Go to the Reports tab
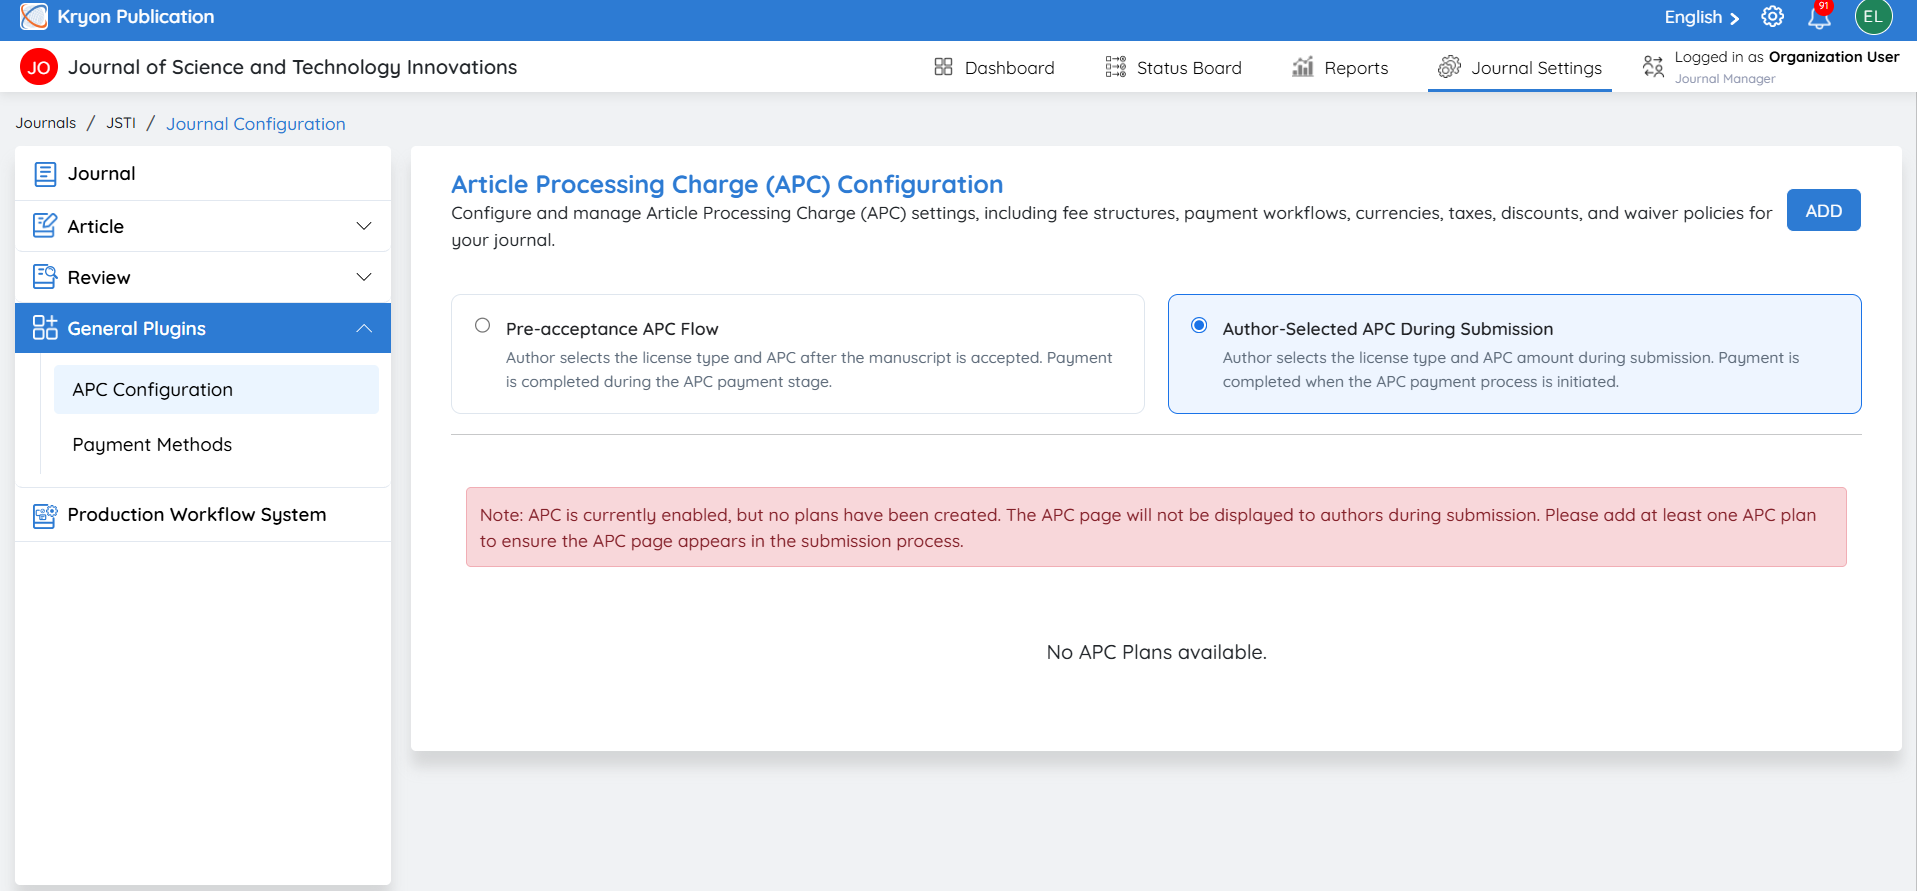 click(1340, 67)
